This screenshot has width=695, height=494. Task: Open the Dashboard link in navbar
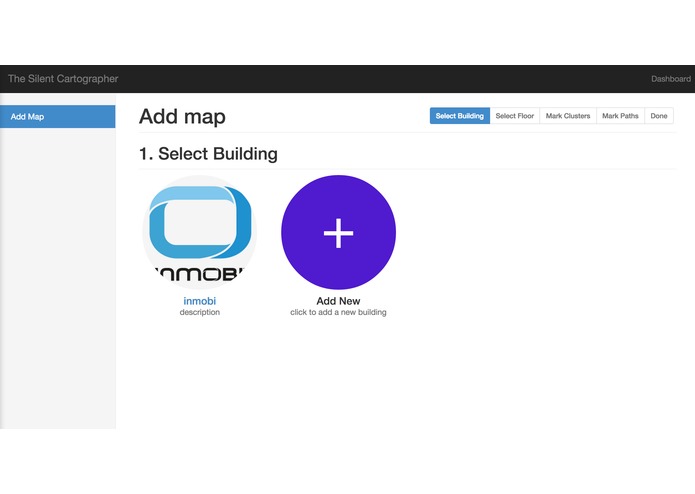[x=671, y=79]
